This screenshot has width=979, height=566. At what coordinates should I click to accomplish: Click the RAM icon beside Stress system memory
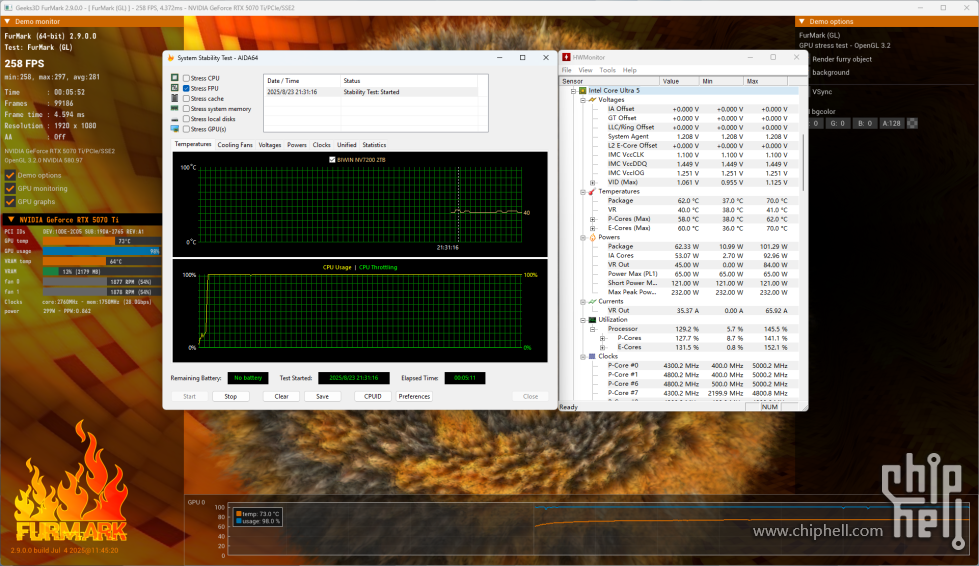pyautogui.click(x=175, y=109)
